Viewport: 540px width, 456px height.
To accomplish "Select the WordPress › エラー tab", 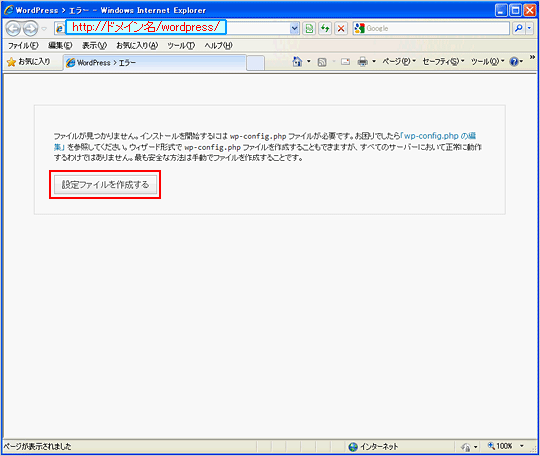I will (155, 63).
